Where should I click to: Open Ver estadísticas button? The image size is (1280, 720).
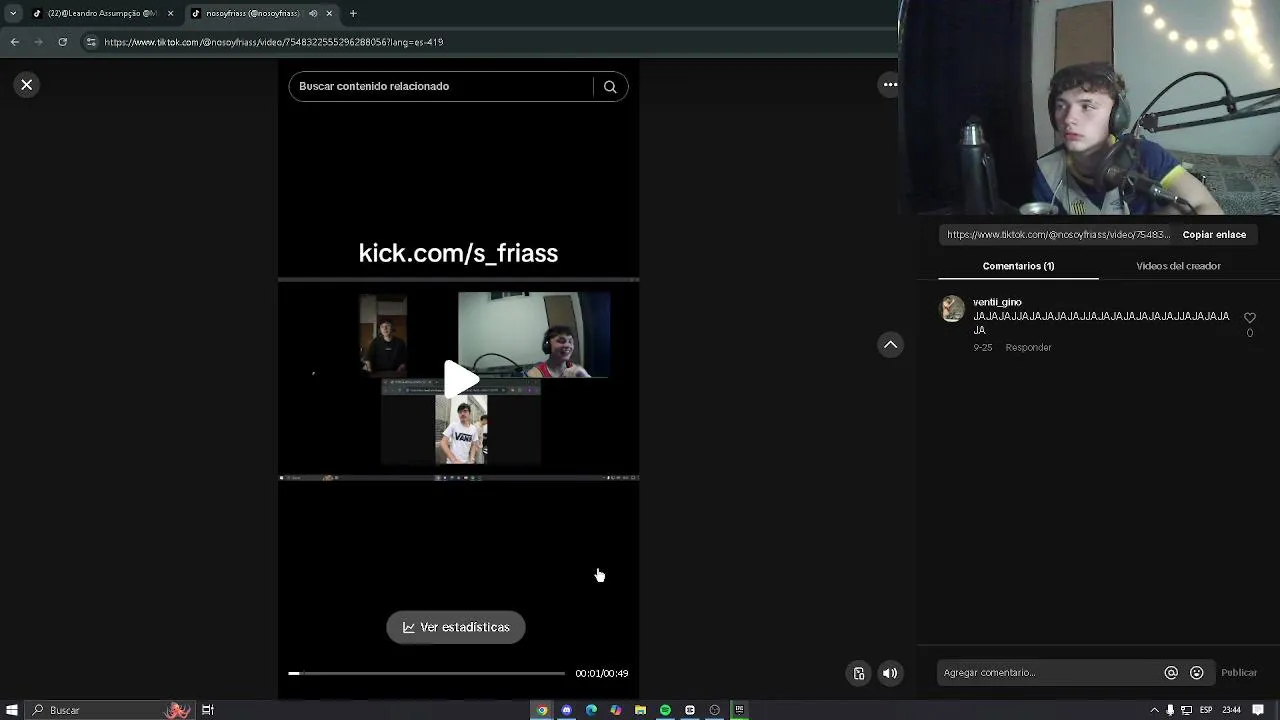point(456,627)
